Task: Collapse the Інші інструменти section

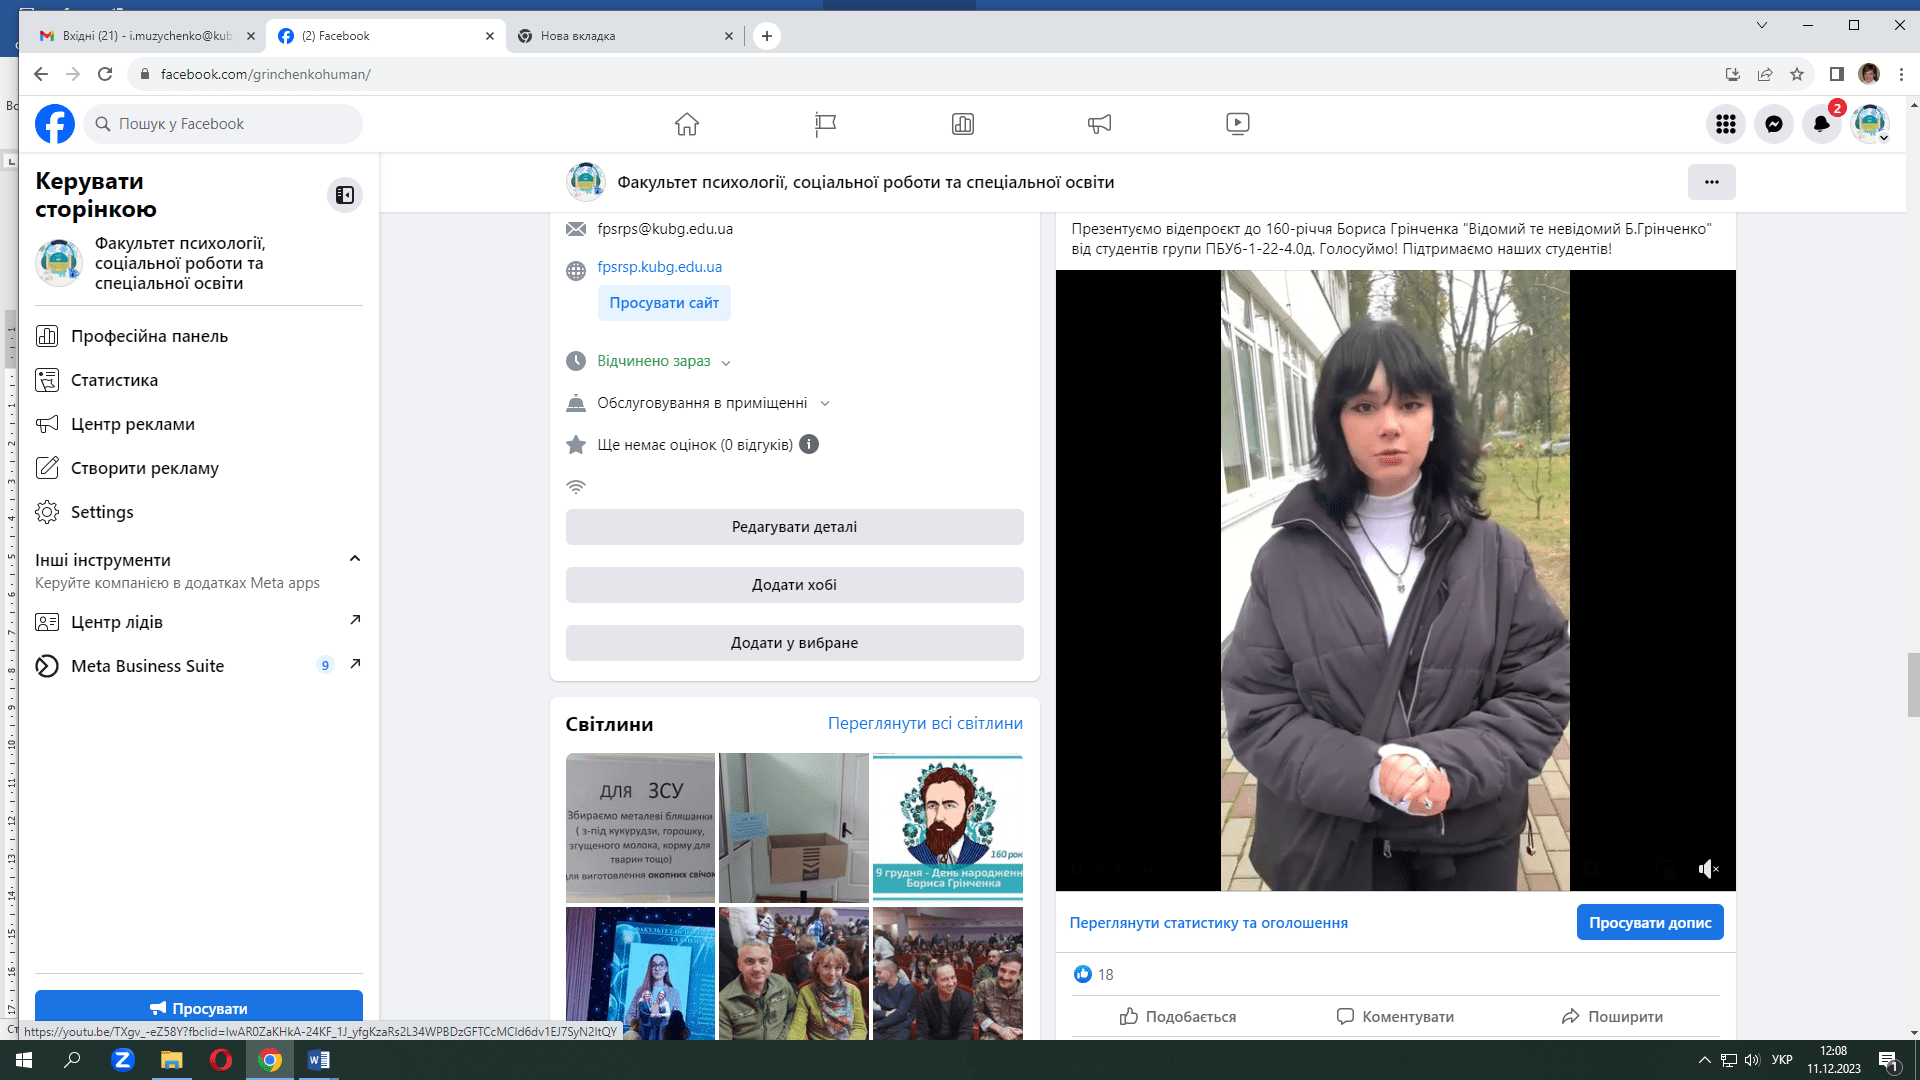Action: tap(354, 559)
